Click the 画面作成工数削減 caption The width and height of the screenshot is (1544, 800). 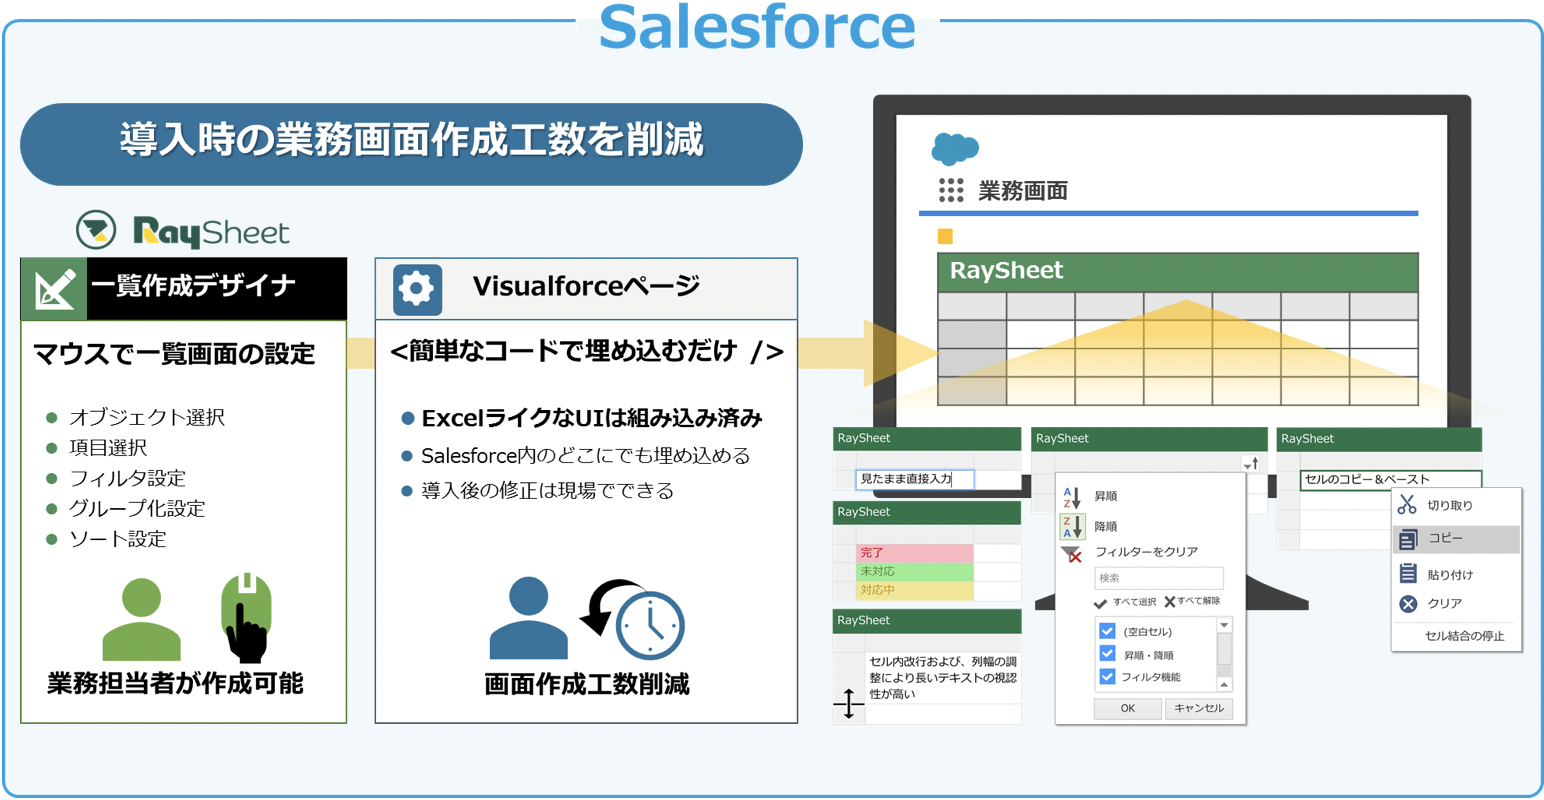(x=587, y=685)
